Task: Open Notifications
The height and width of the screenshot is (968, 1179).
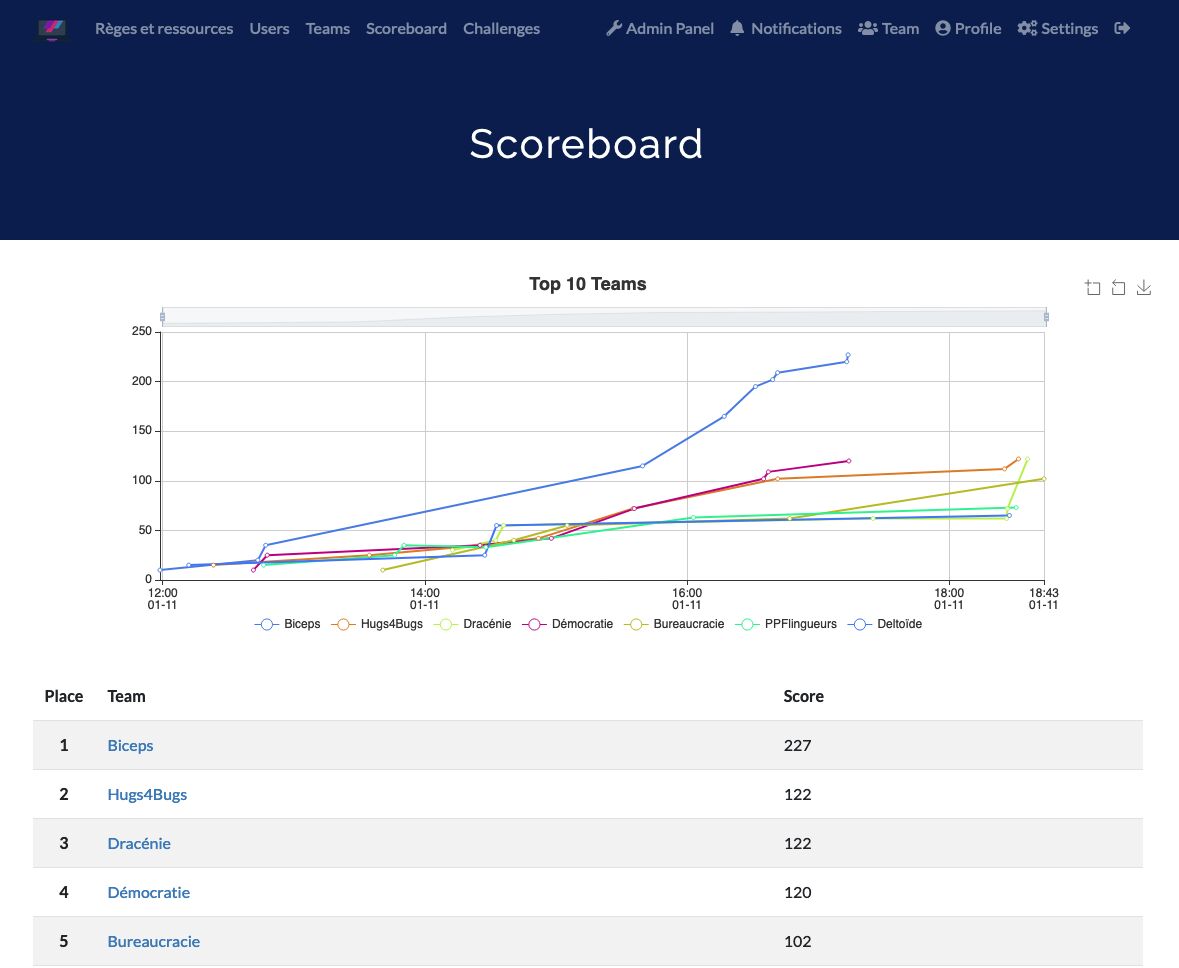Action: (x=786, y=29)
